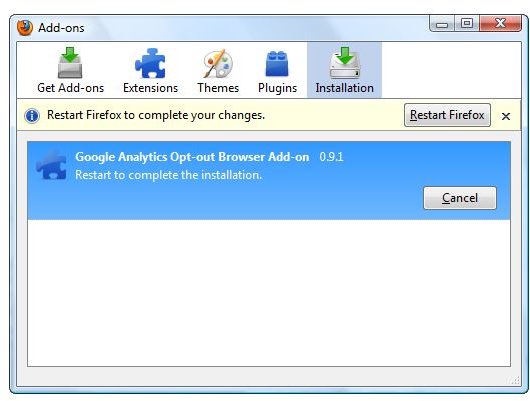
Task: Click the Firefox logo in title bar
Action: (25, 28)
